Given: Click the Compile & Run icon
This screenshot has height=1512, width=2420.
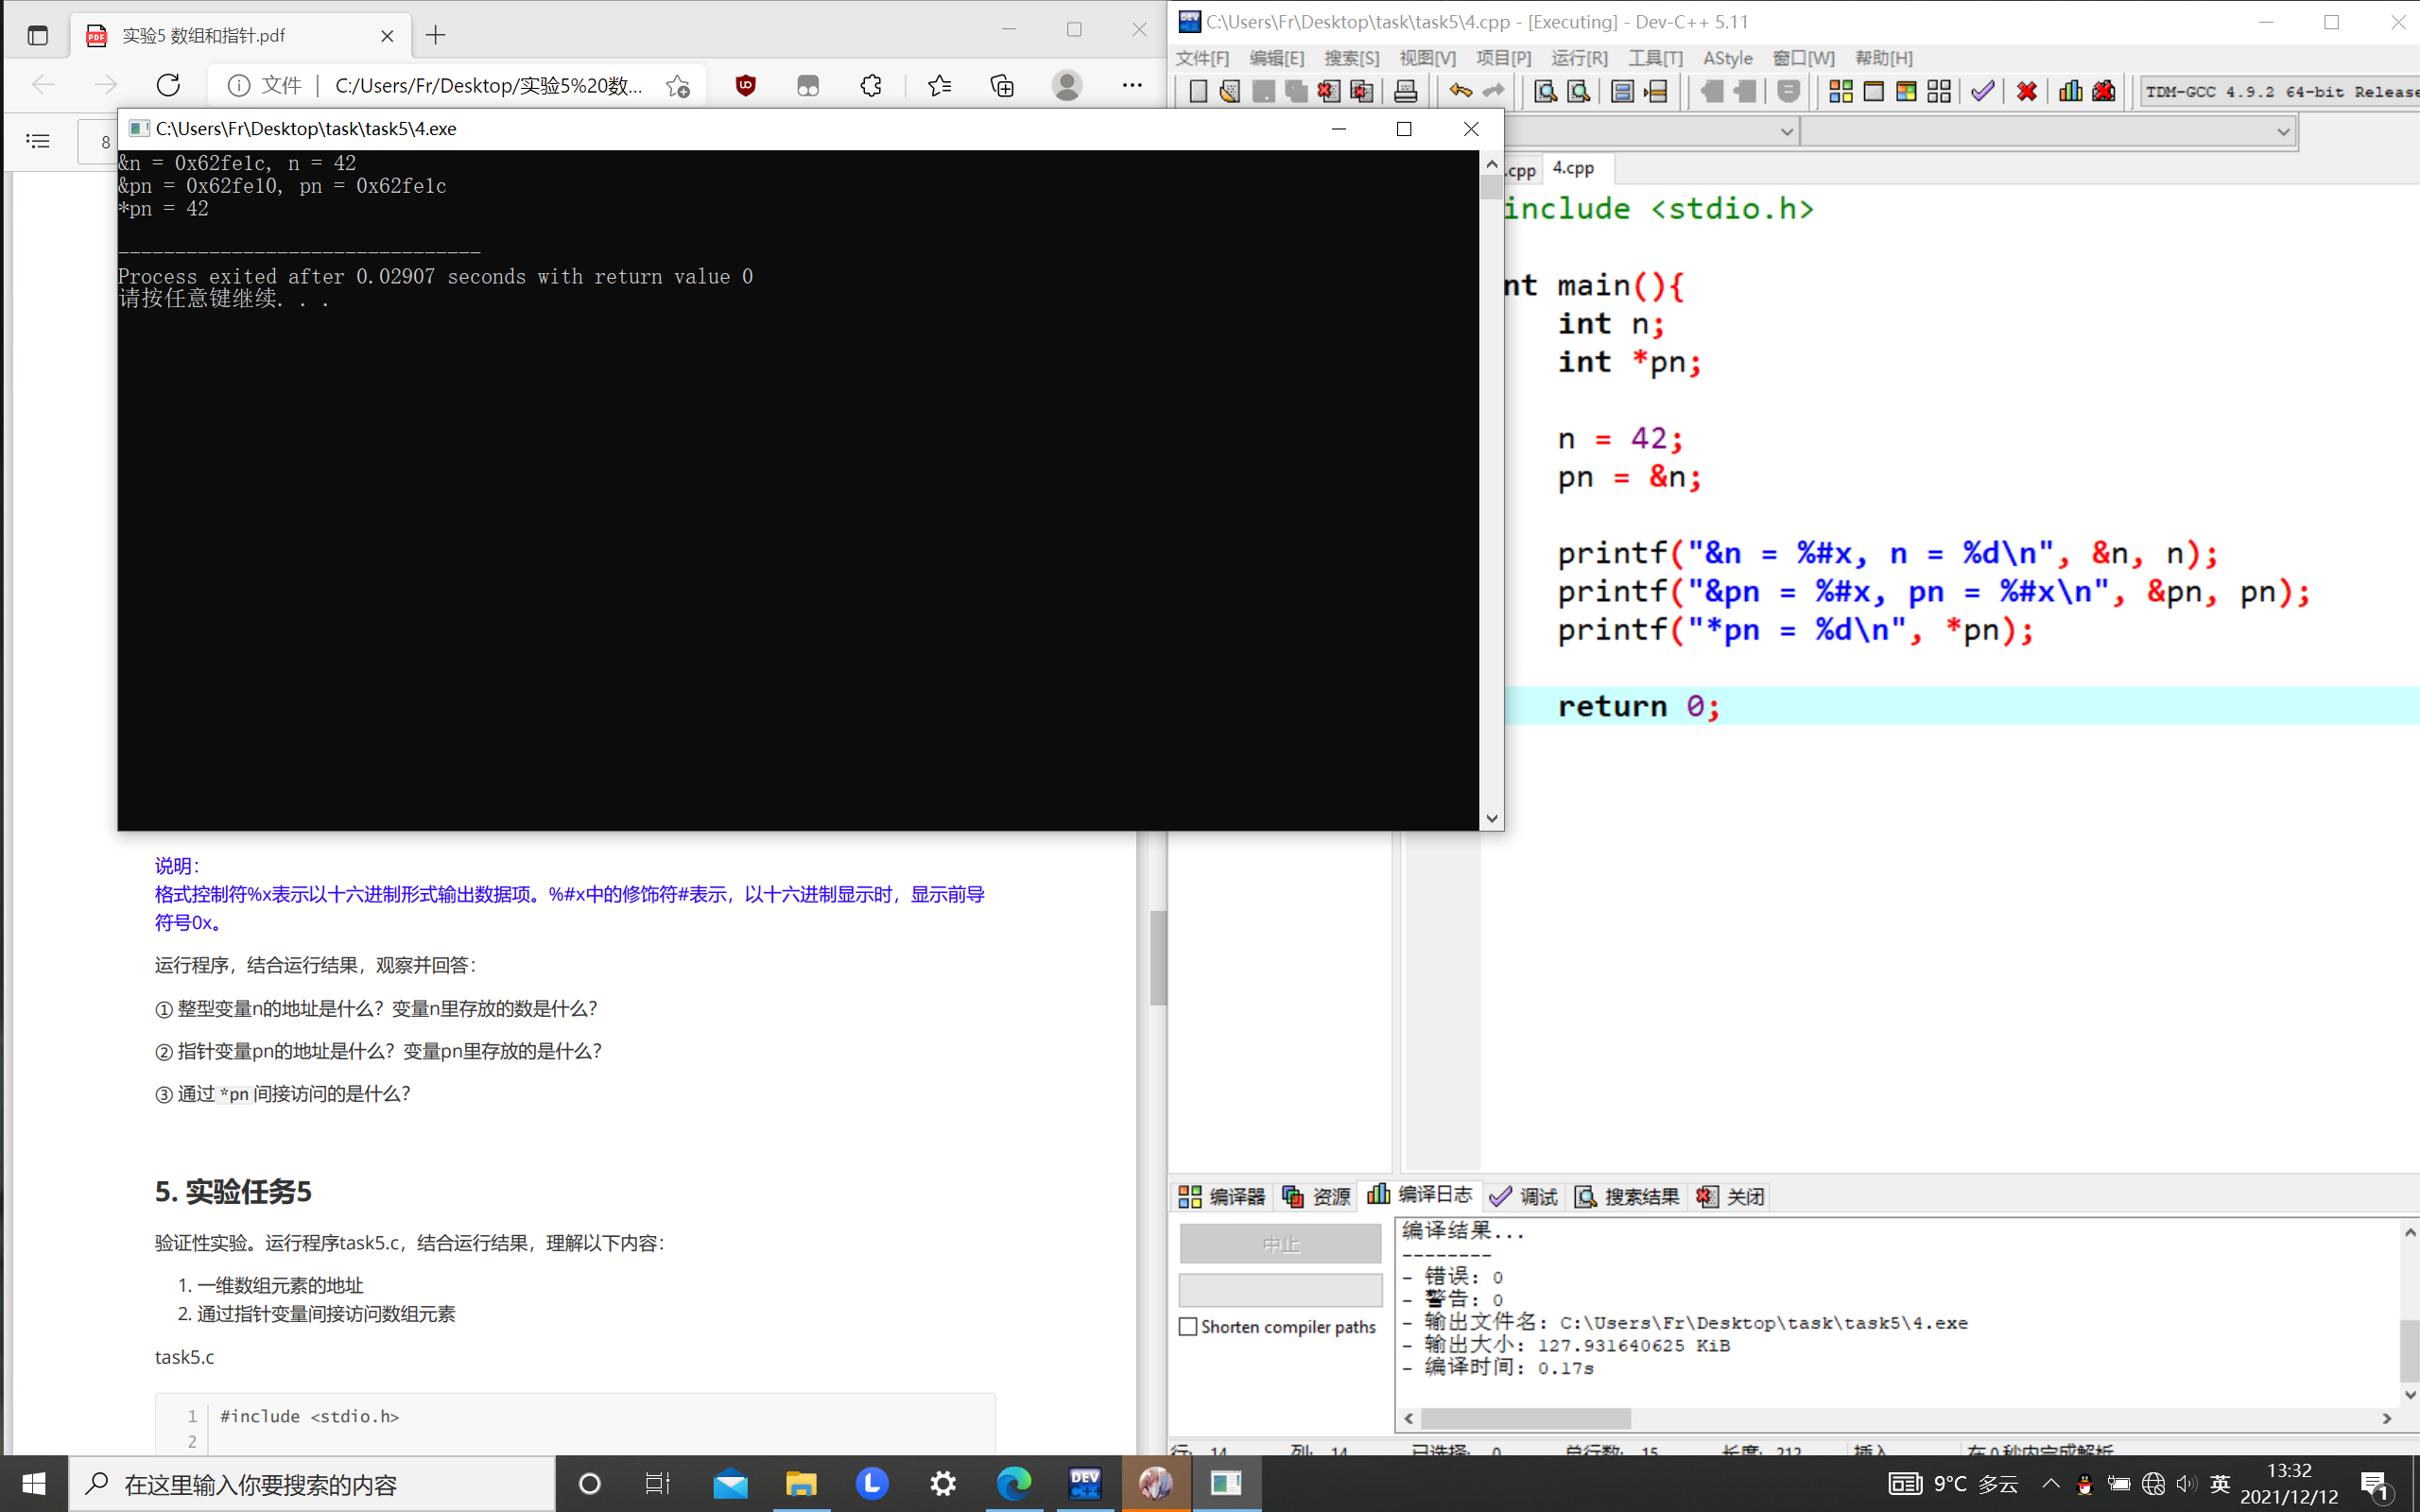Looking at the screenshot, I should tap(1906, 91).
